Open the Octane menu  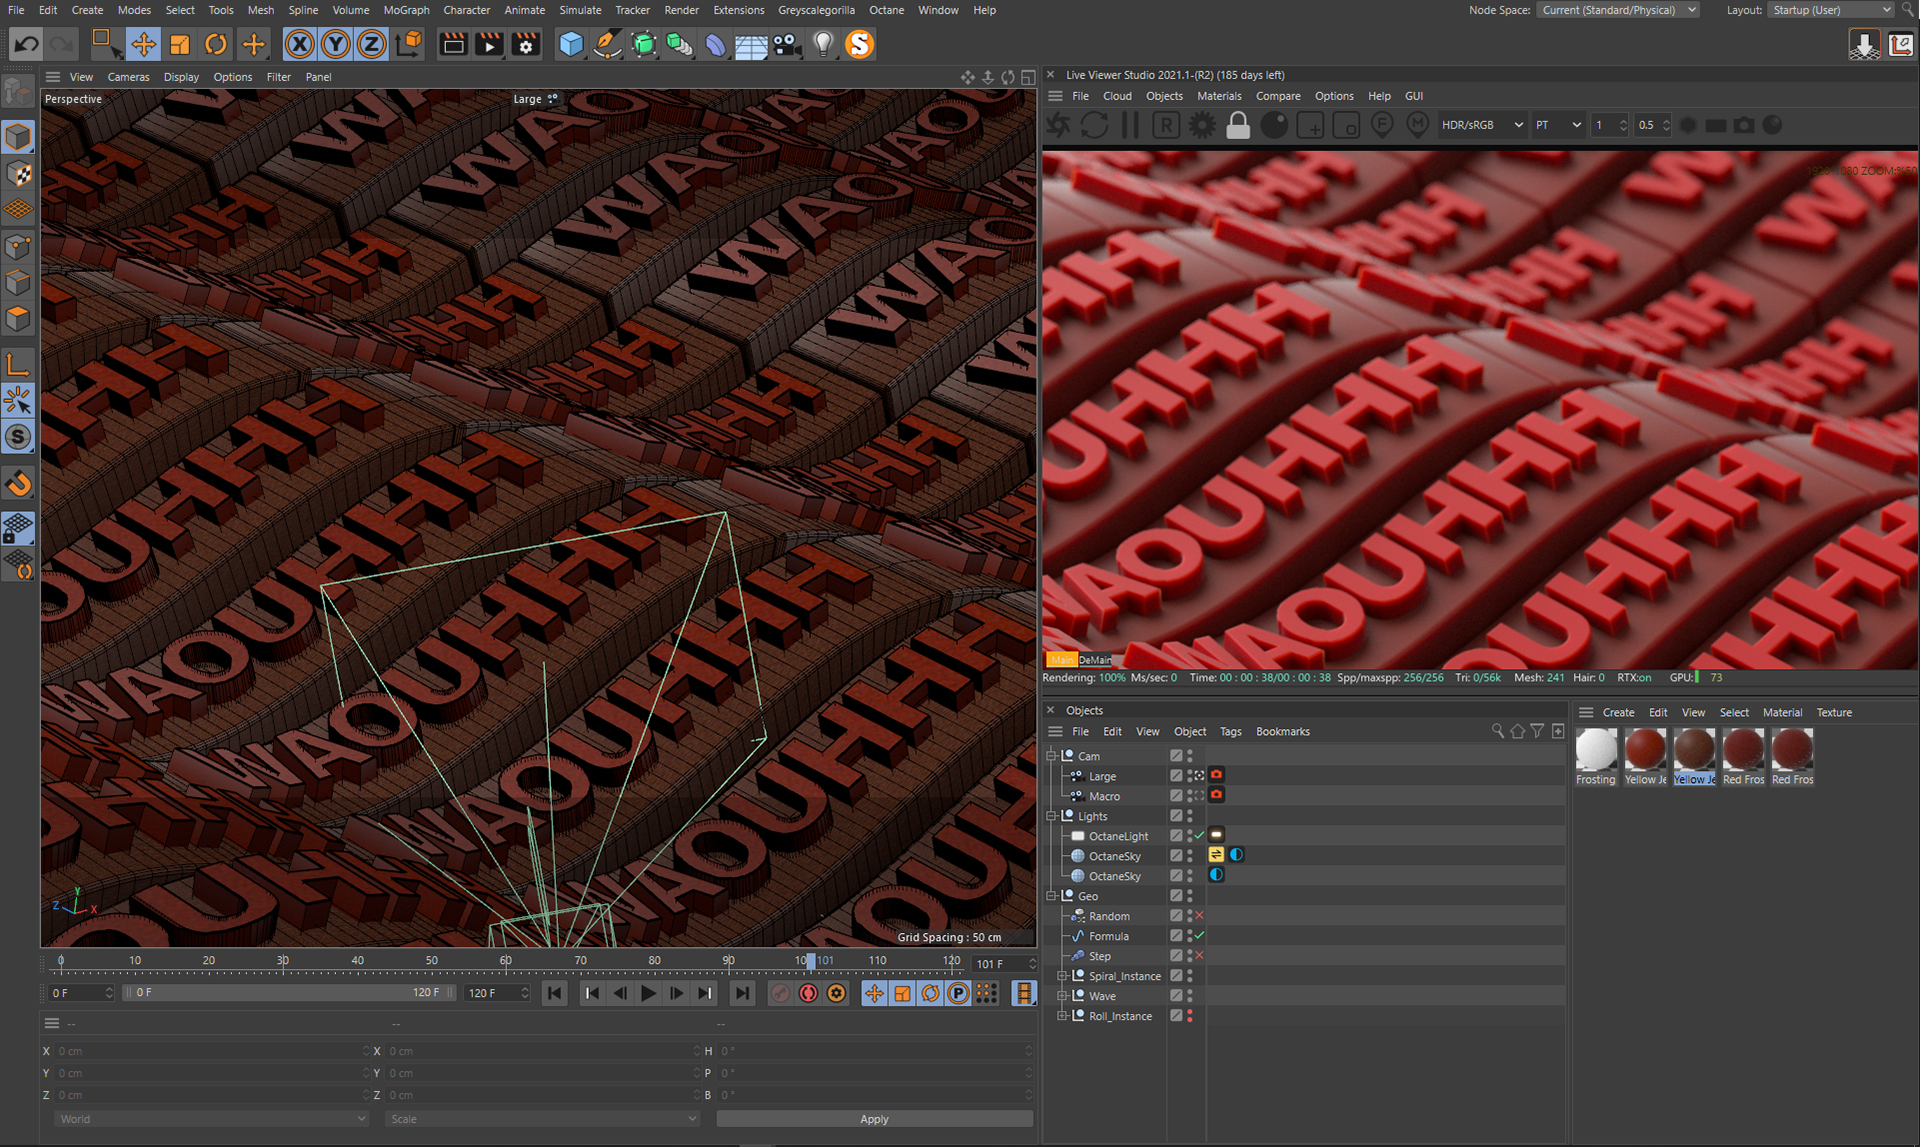click(886, 10)
